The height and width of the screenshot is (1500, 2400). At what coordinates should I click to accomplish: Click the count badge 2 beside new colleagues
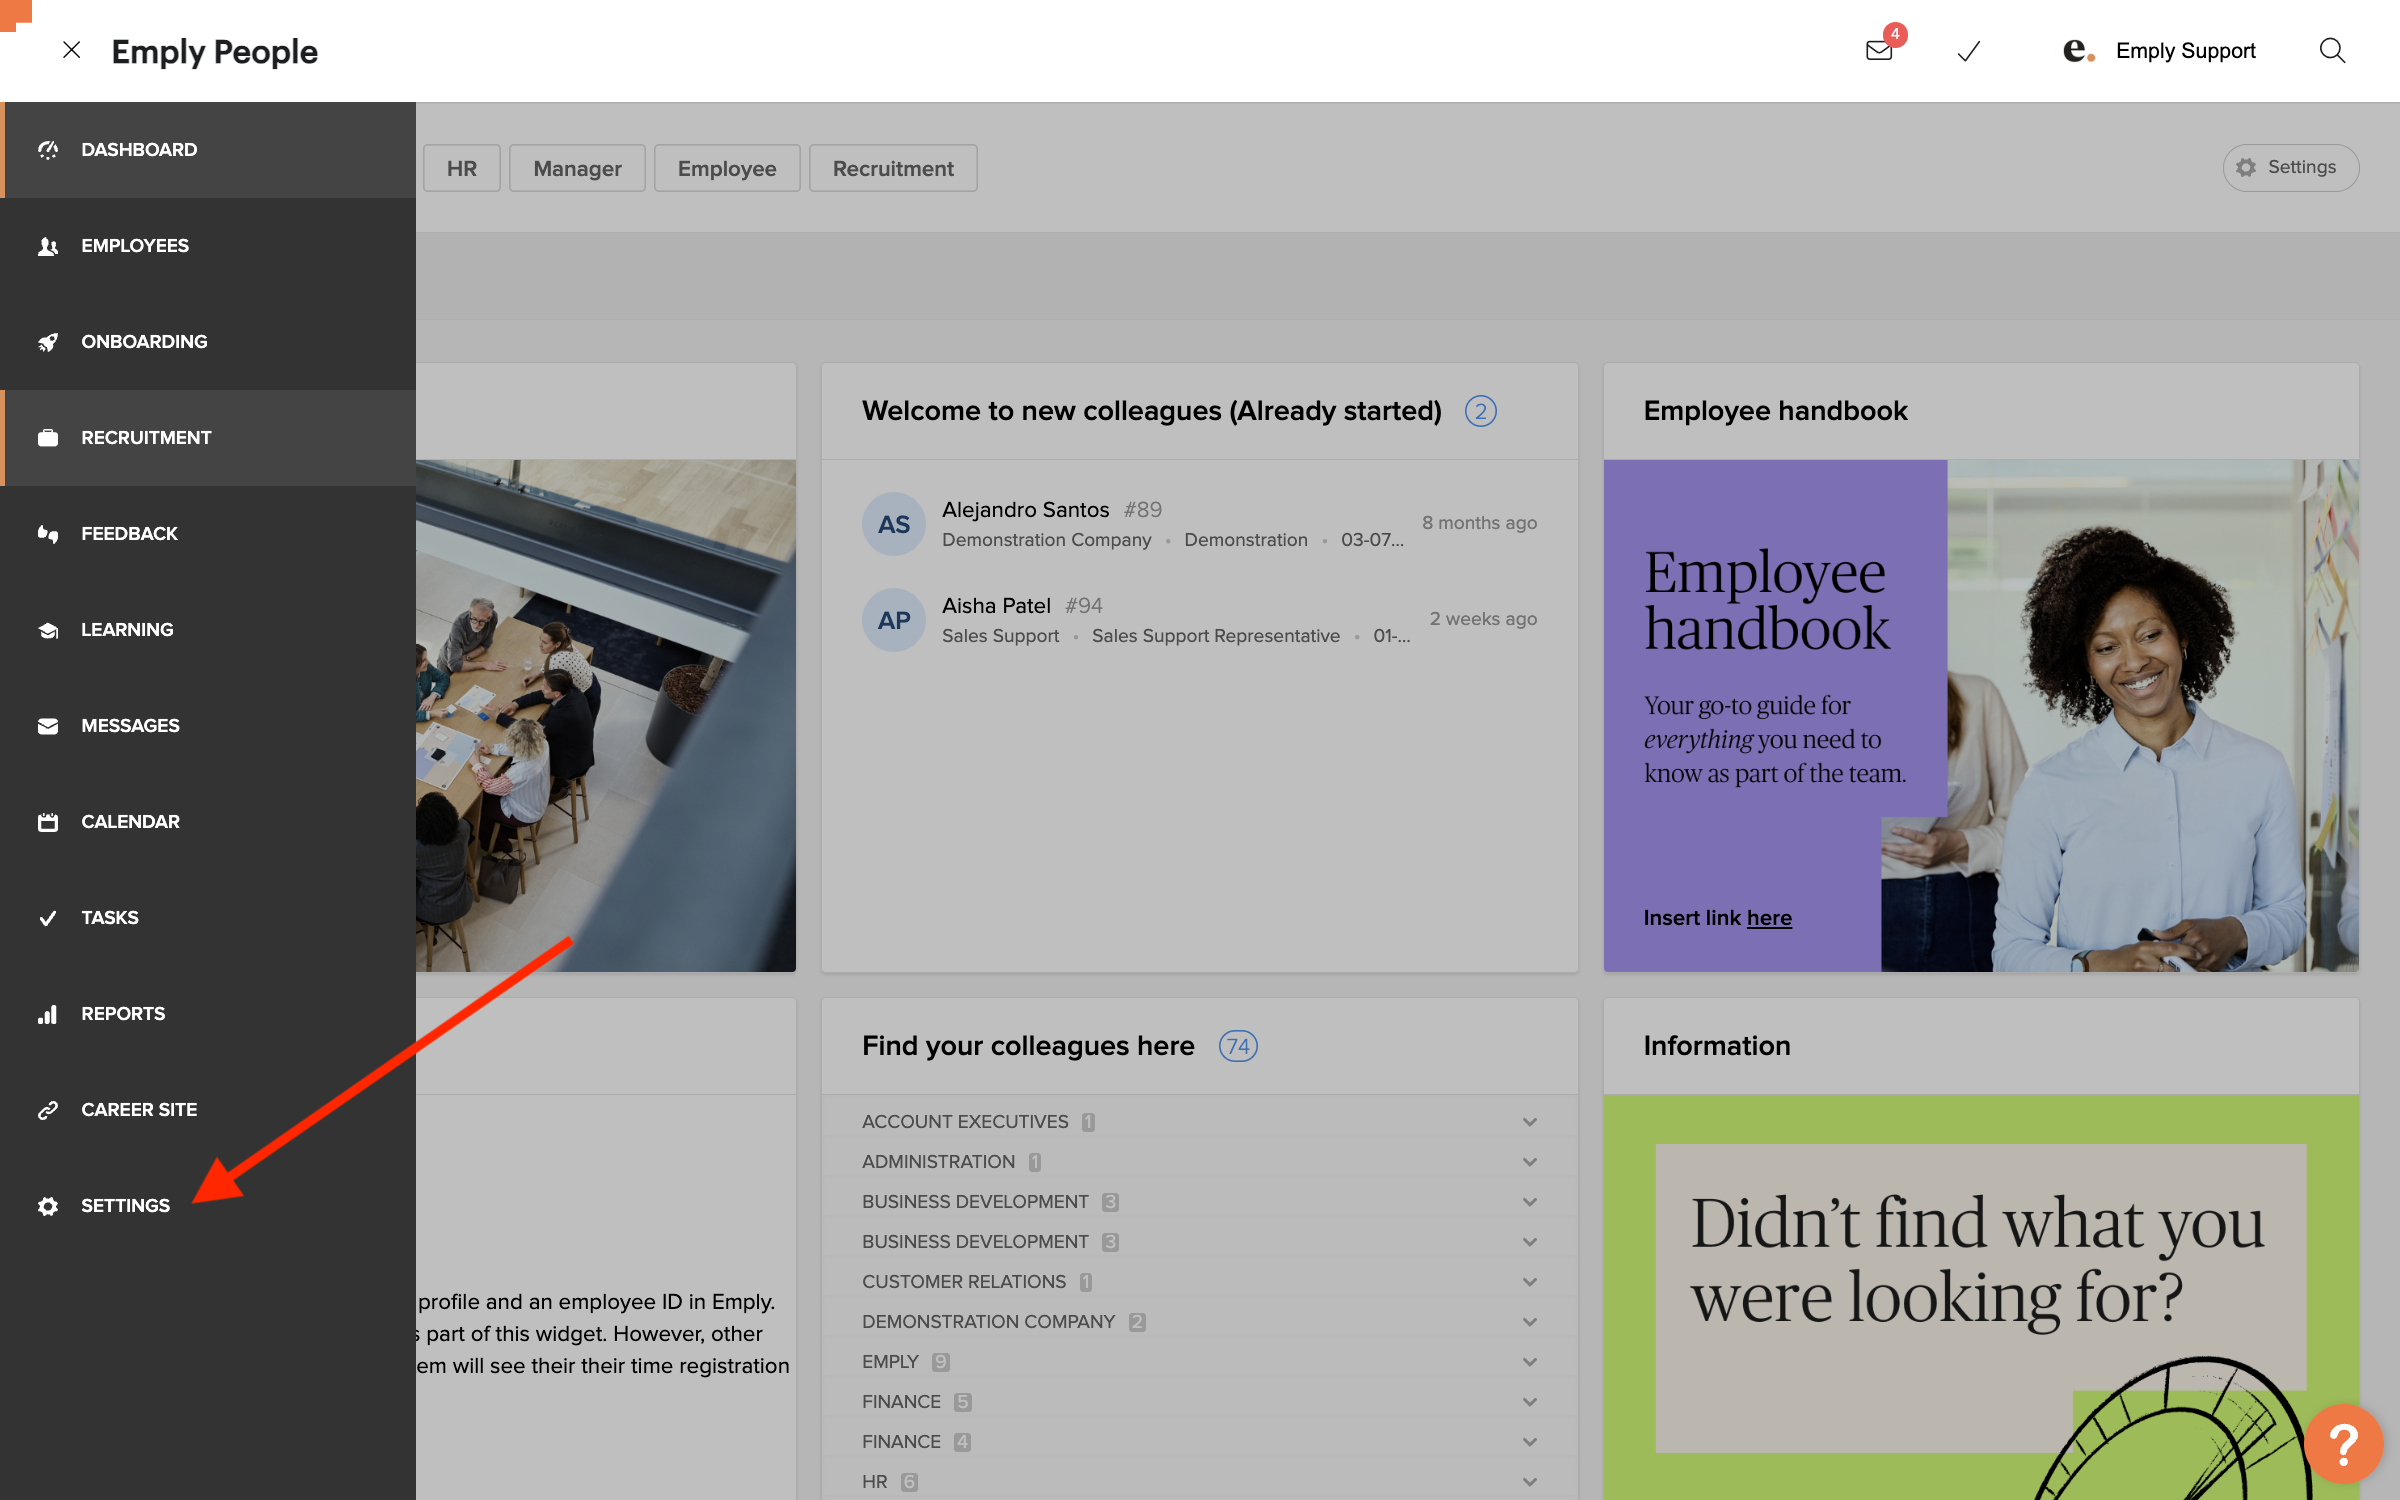[x=1481, y=411]
